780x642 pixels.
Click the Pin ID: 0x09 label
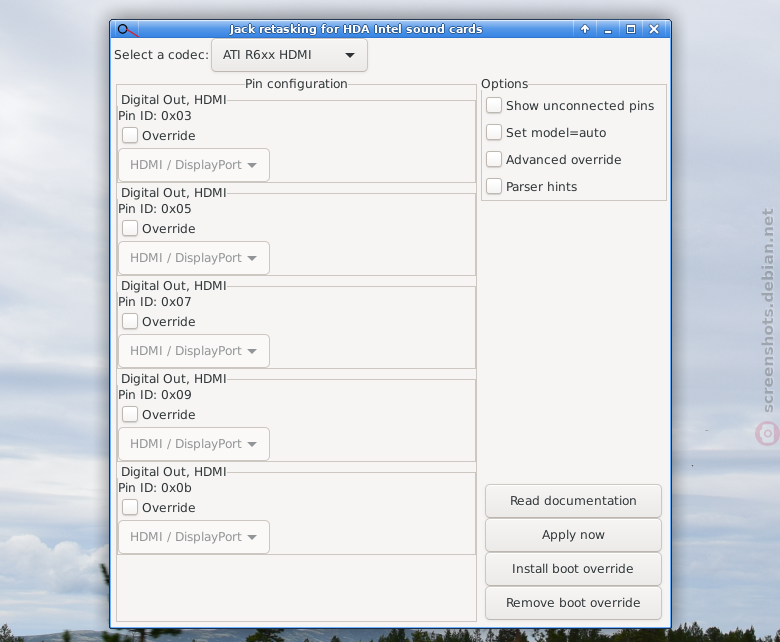(155, 395)
